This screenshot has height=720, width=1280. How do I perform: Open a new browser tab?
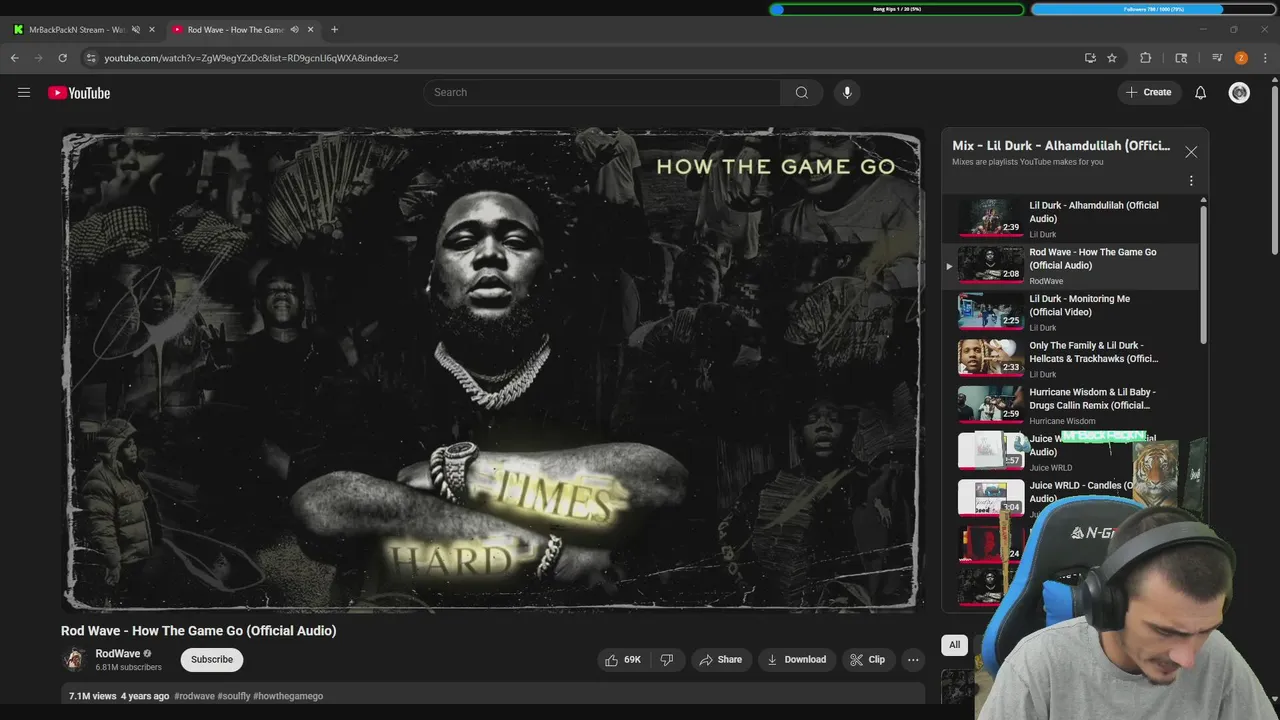[x=334, y=29]
